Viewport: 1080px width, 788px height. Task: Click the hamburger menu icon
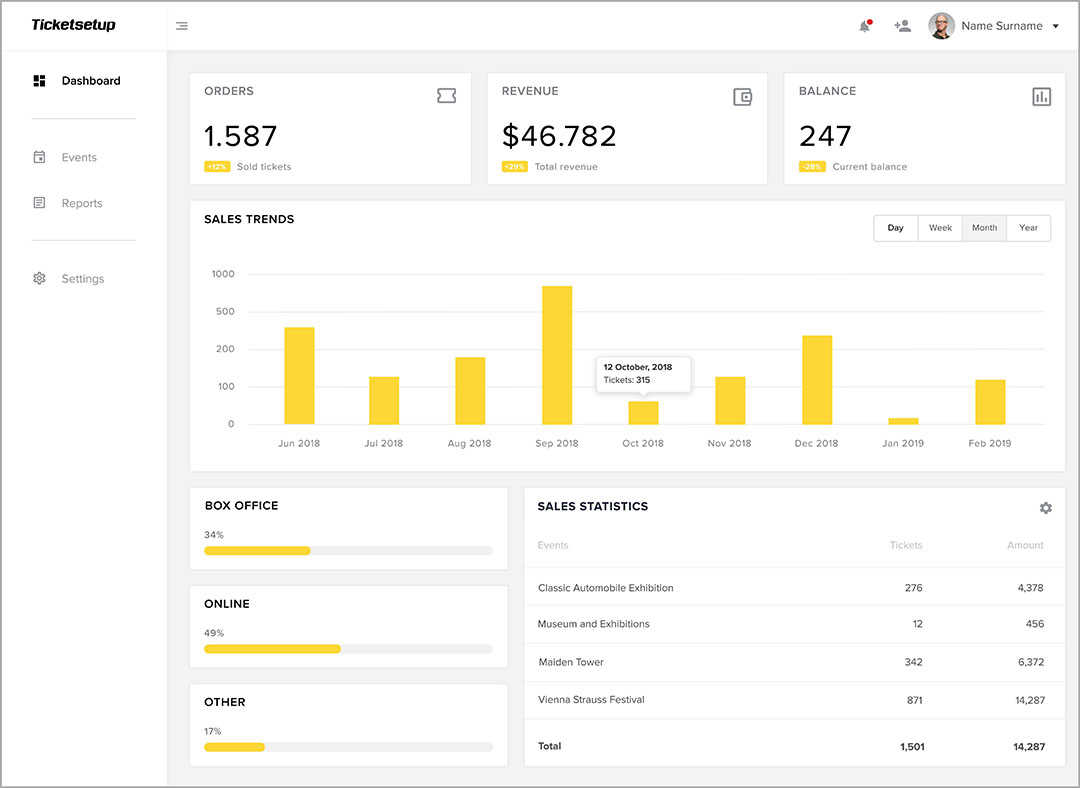click(181, 26)
